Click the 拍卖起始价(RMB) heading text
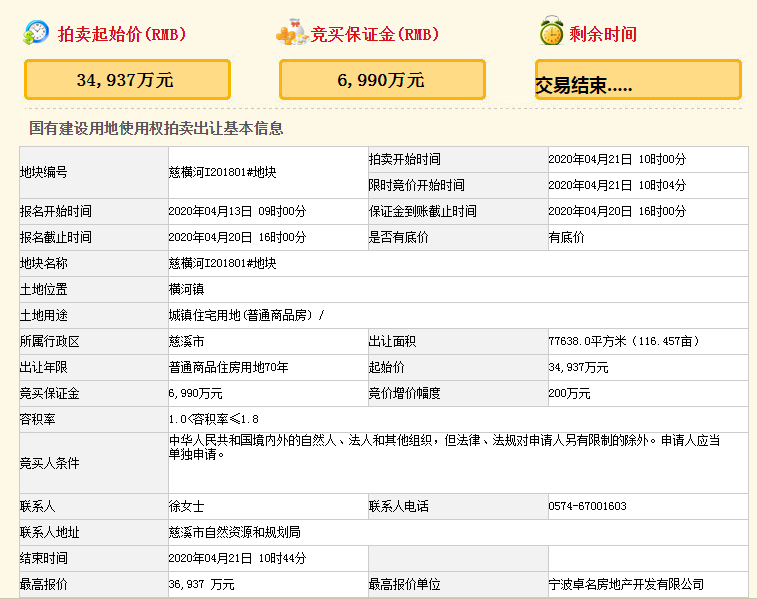 [122, 34]
